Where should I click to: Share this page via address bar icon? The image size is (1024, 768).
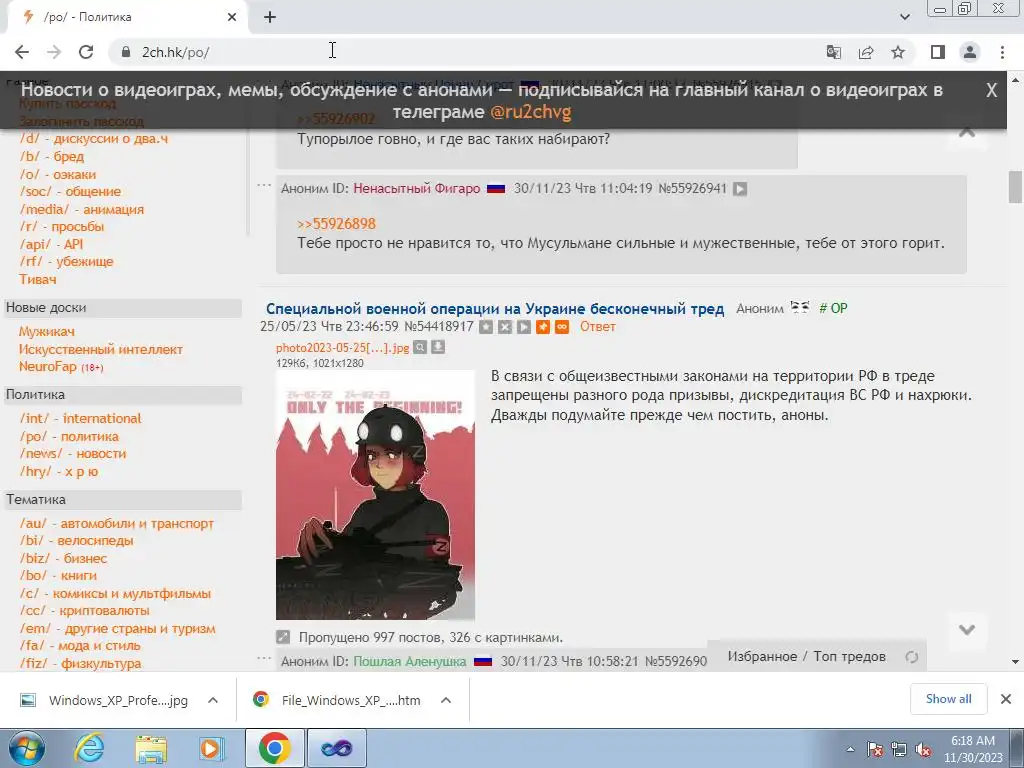866,52
